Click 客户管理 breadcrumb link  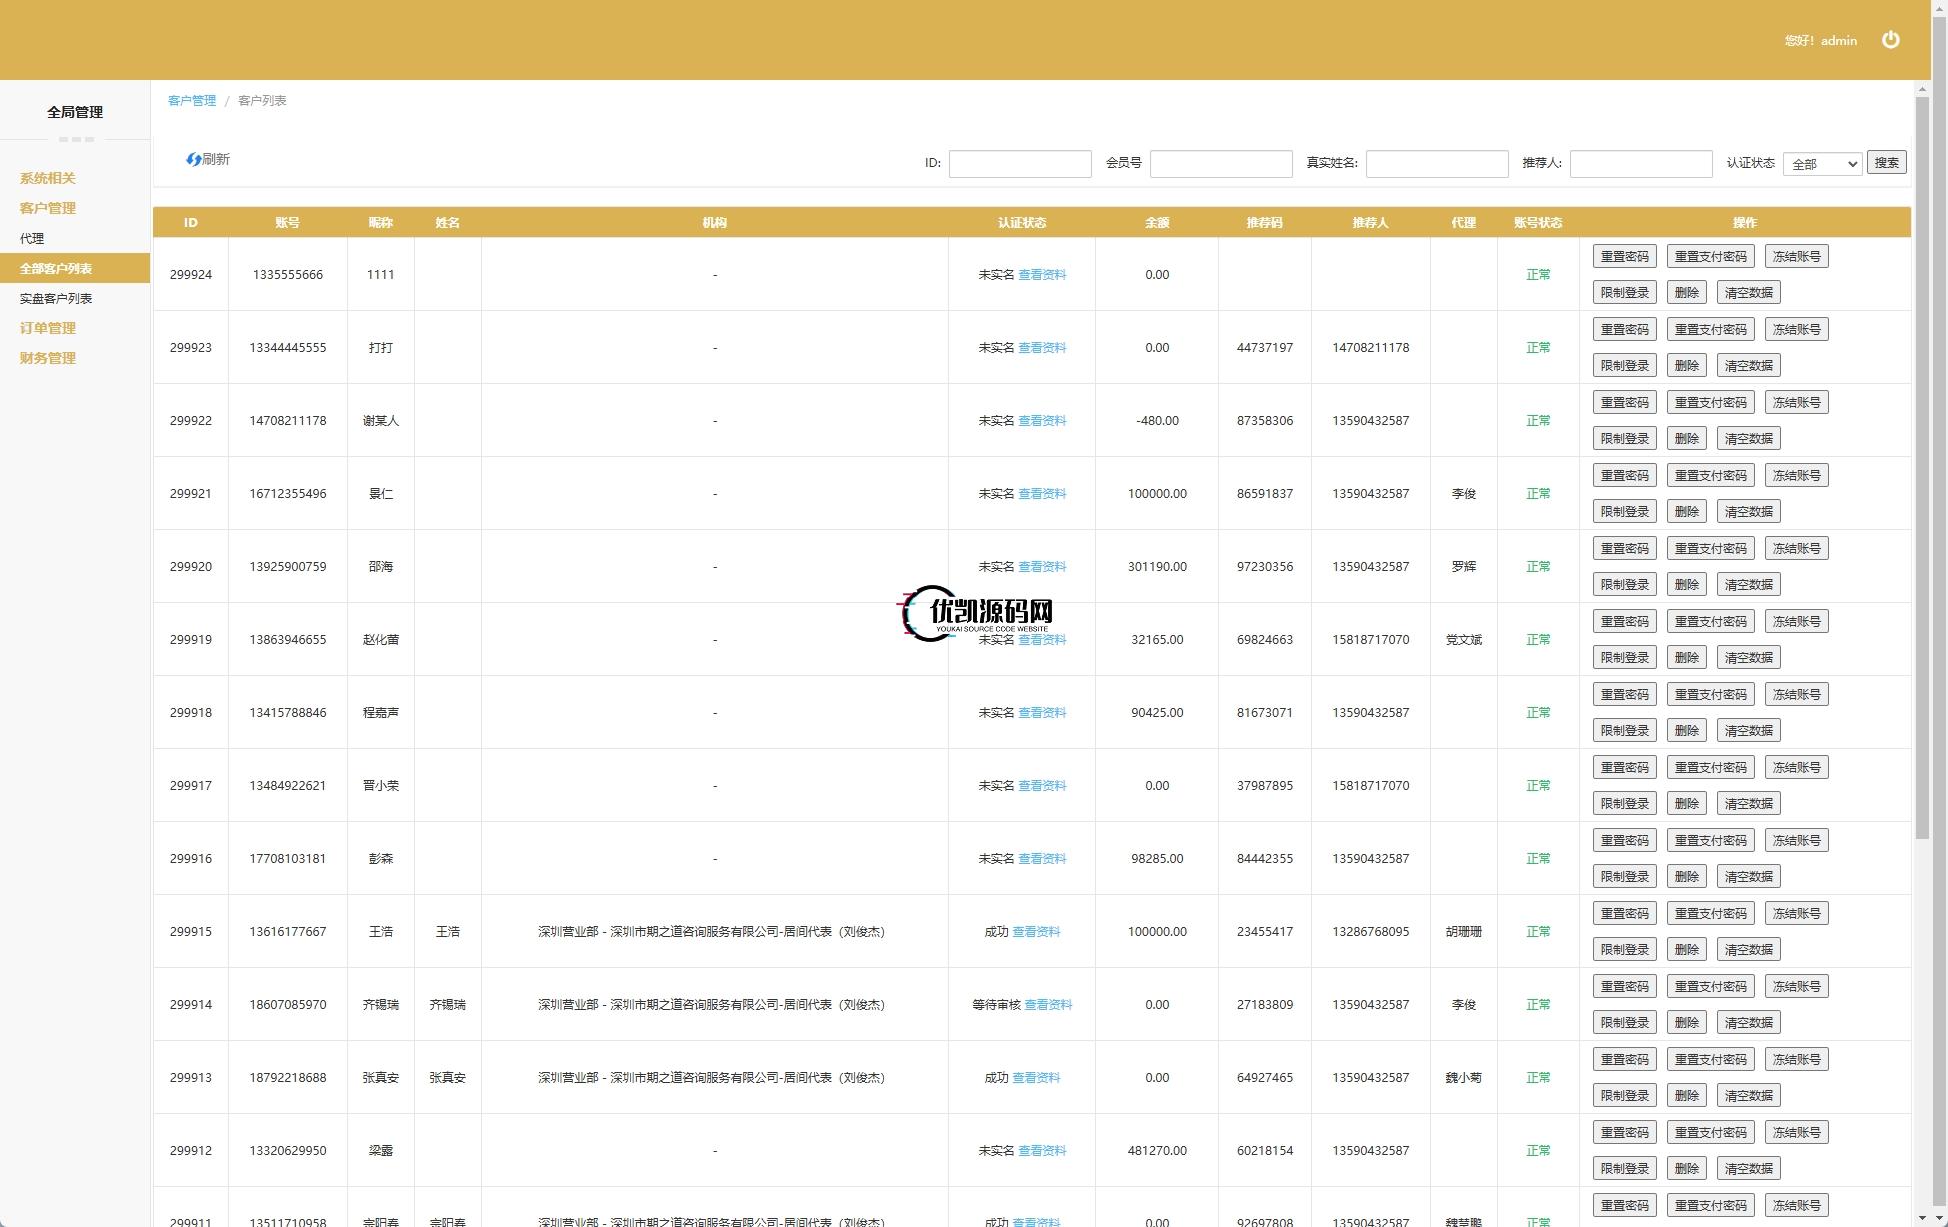click(x=192, y=100)
